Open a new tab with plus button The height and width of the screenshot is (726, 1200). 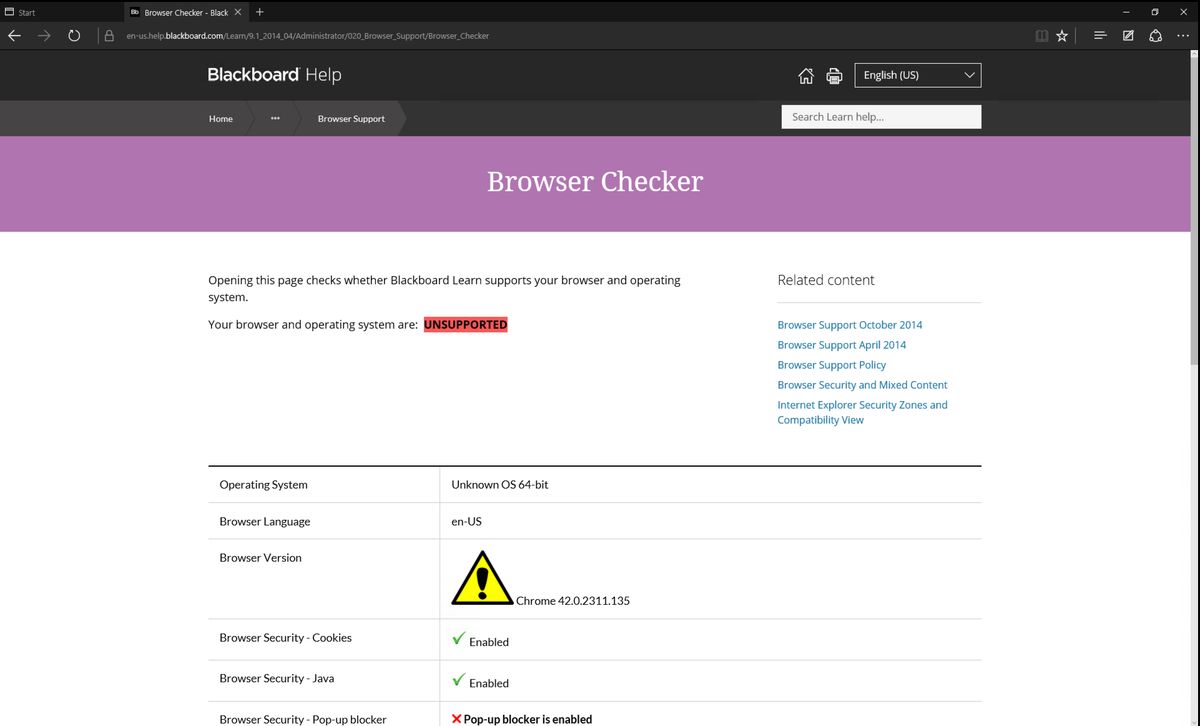tap(260, 12)
